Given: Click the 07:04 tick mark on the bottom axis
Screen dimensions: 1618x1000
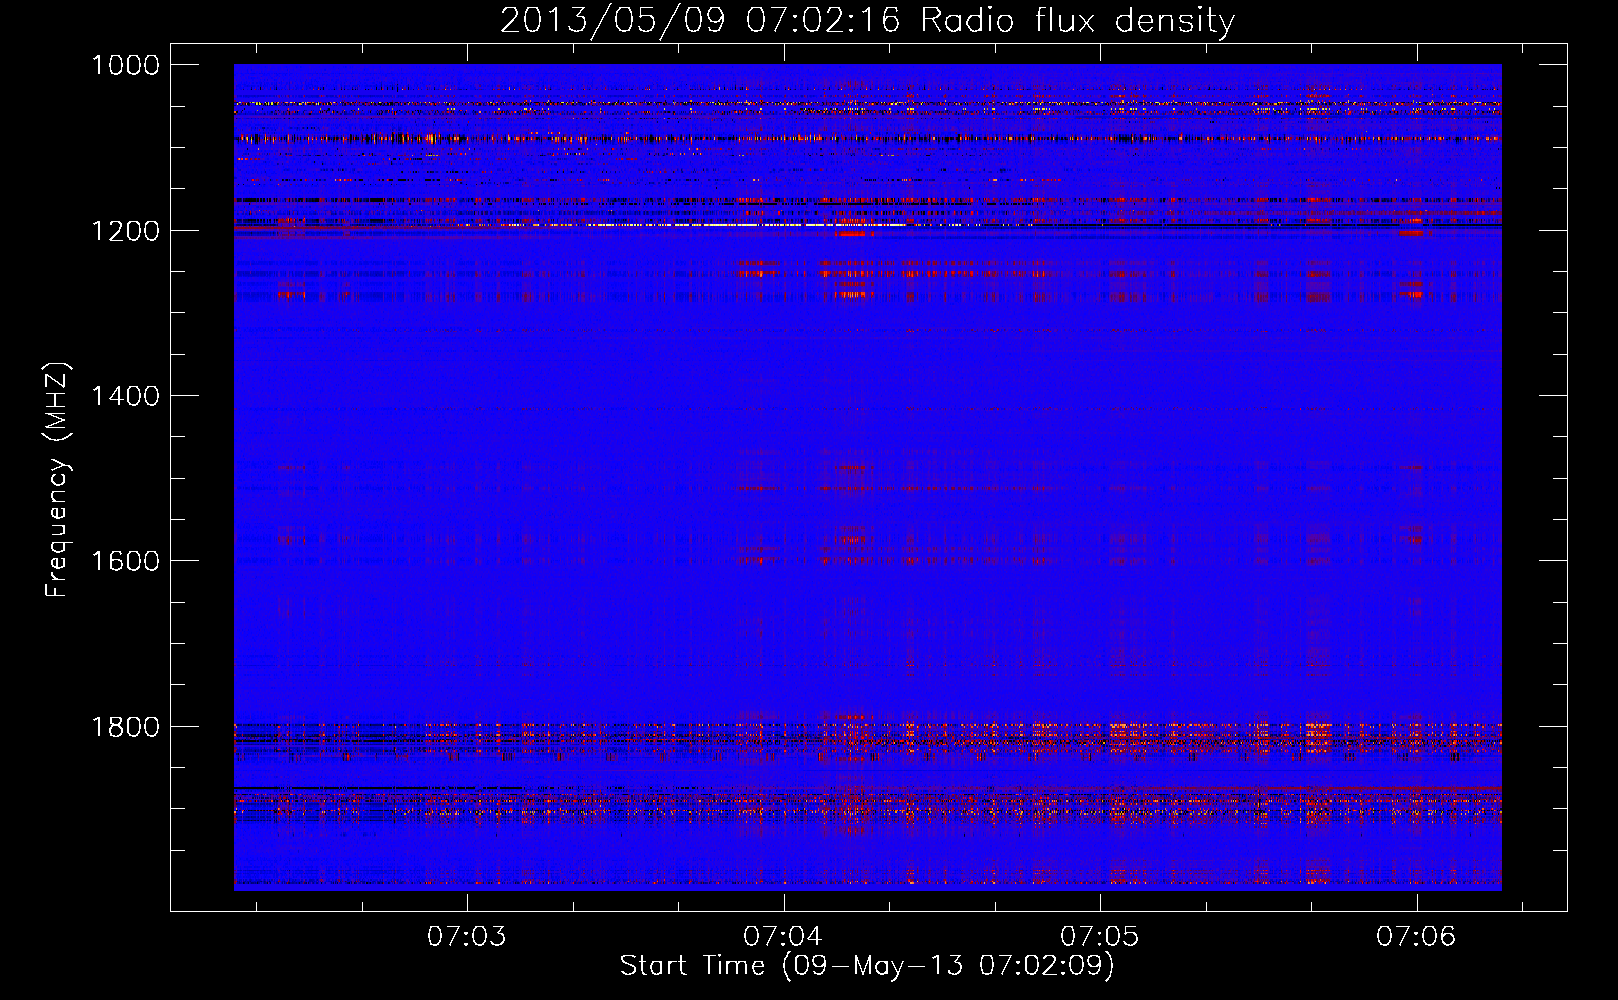Looking at the screenshot, I should (x=785, y=903).
